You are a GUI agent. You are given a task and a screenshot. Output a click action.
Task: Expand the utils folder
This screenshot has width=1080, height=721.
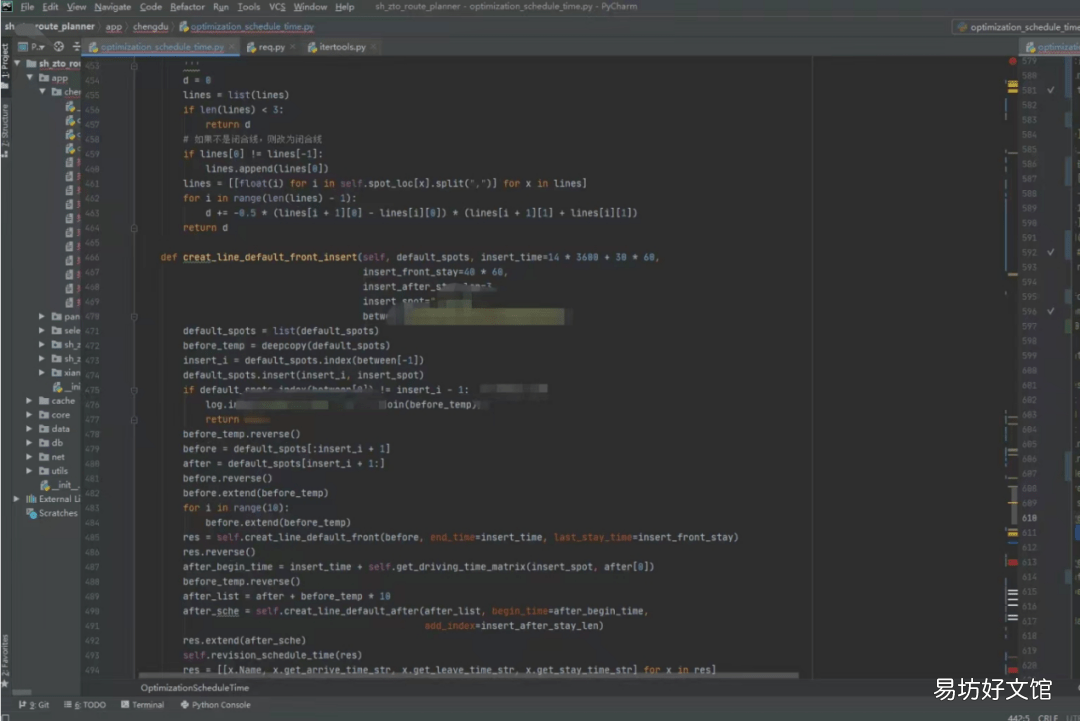[x=29, y=471]
